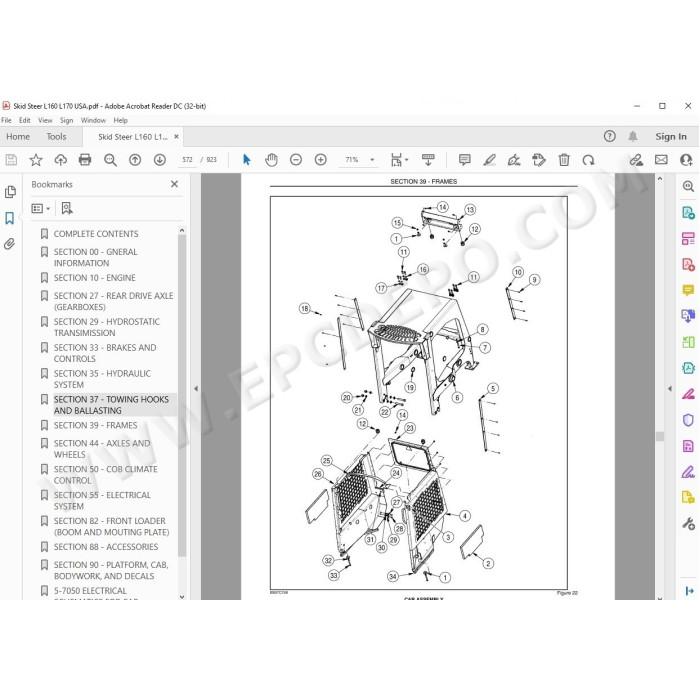Click the page number input field
The height and width of the screenshot is (700, 700).
click(187, 159)
